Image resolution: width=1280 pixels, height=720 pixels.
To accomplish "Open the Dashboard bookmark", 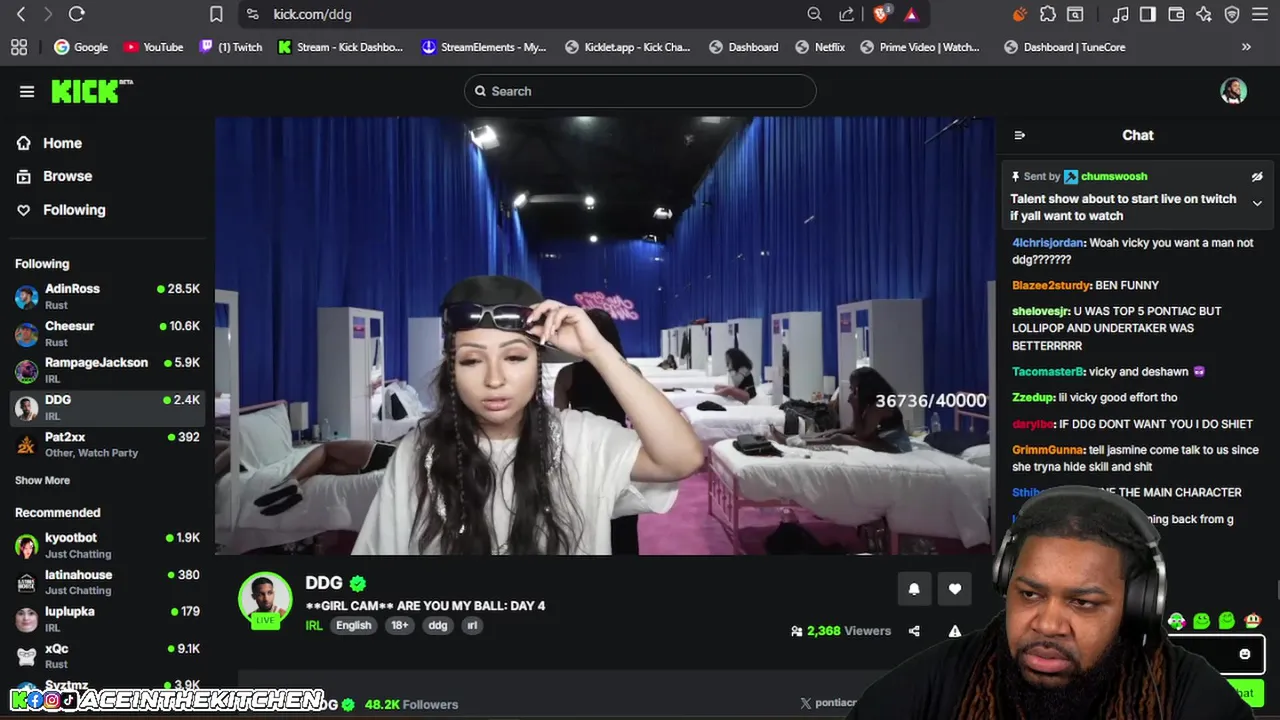I will [743, 47].
